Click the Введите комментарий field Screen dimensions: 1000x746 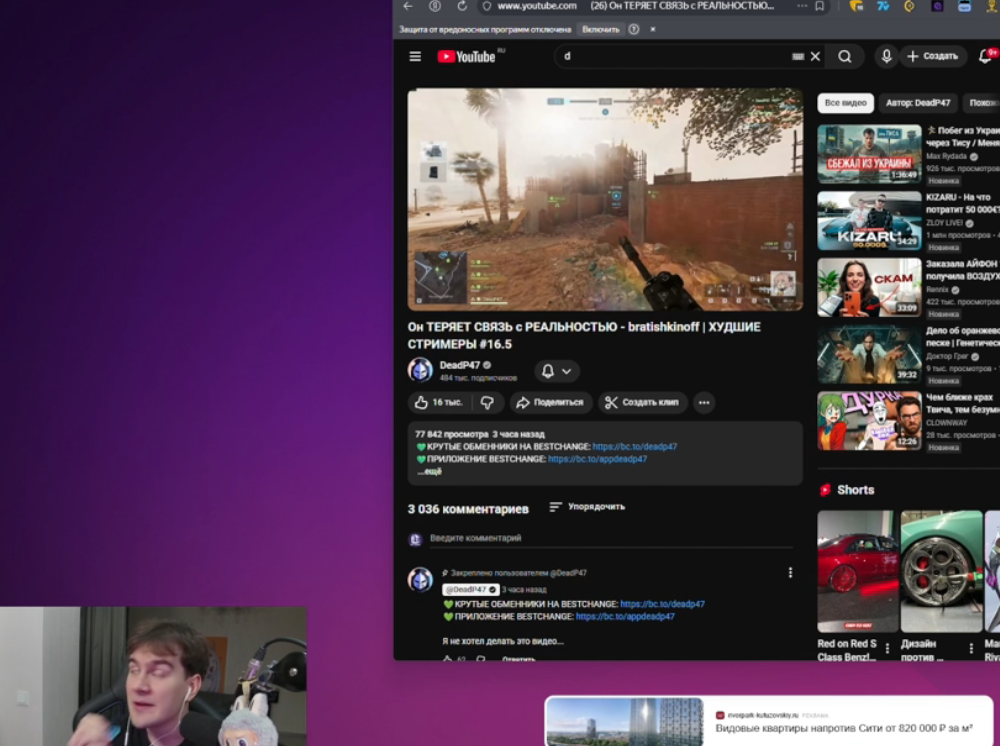click(611, 538)
